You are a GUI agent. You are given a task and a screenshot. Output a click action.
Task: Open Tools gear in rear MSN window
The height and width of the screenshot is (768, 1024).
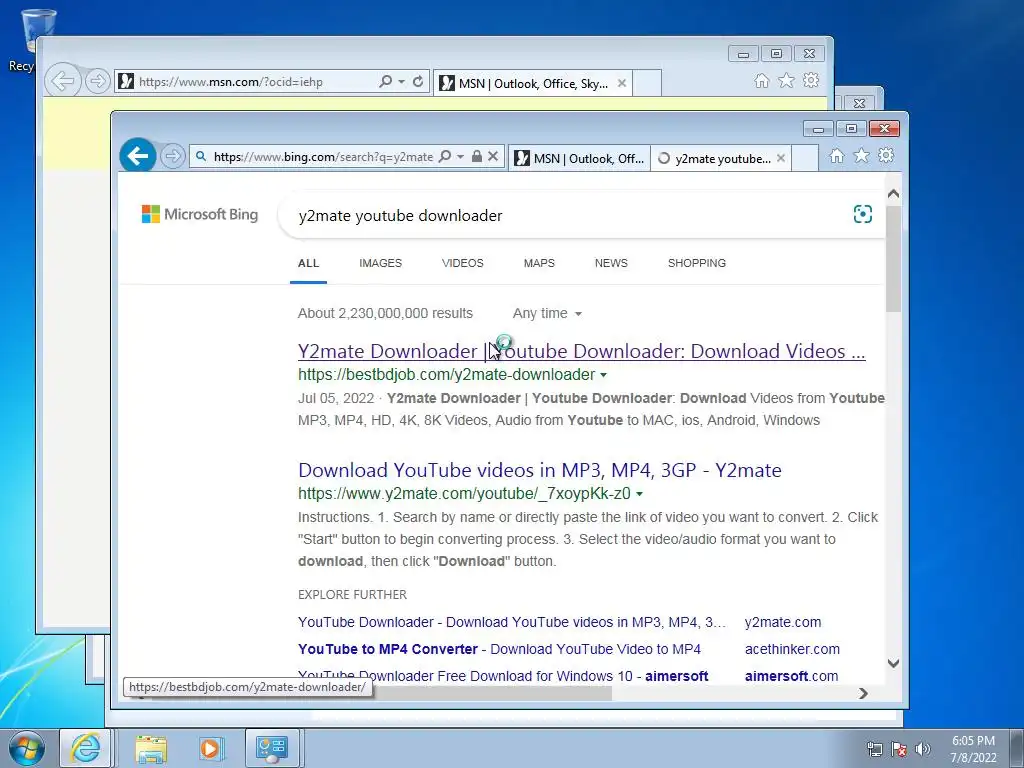click(811, 80)
